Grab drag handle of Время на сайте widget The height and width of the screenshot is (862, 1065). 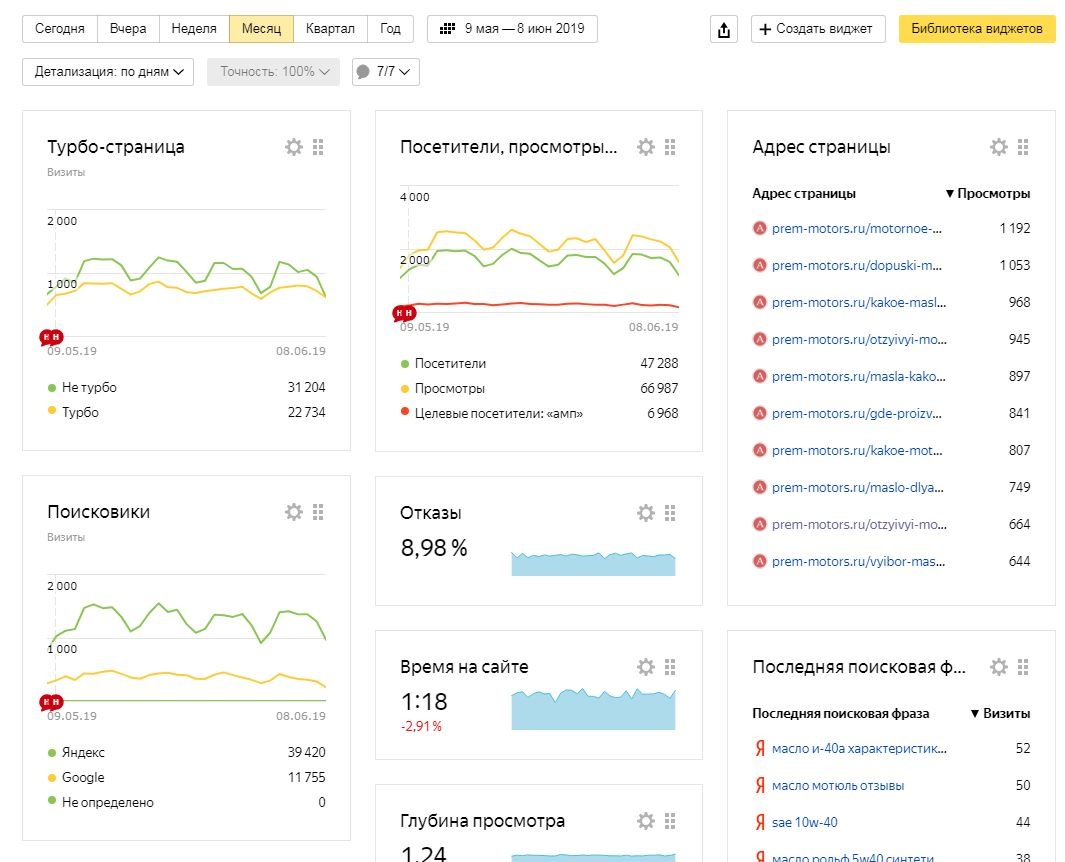pyautogui.click(x=670, y=667)
